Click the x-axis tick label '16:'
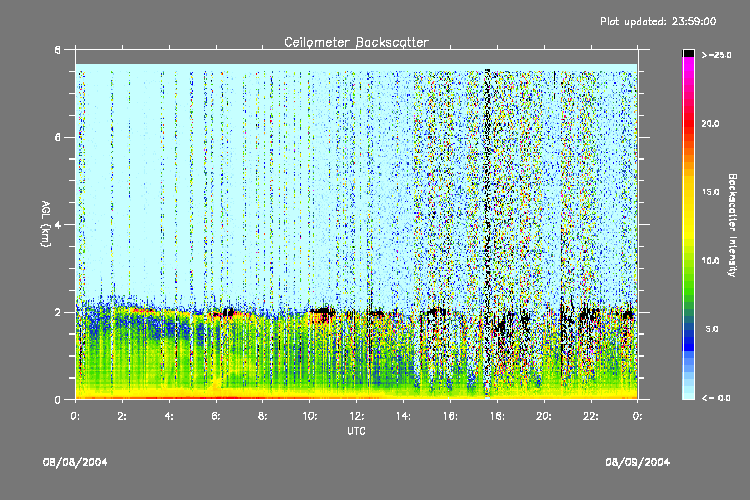The height and width of the screenshot is (500, 750). (450, 416)
